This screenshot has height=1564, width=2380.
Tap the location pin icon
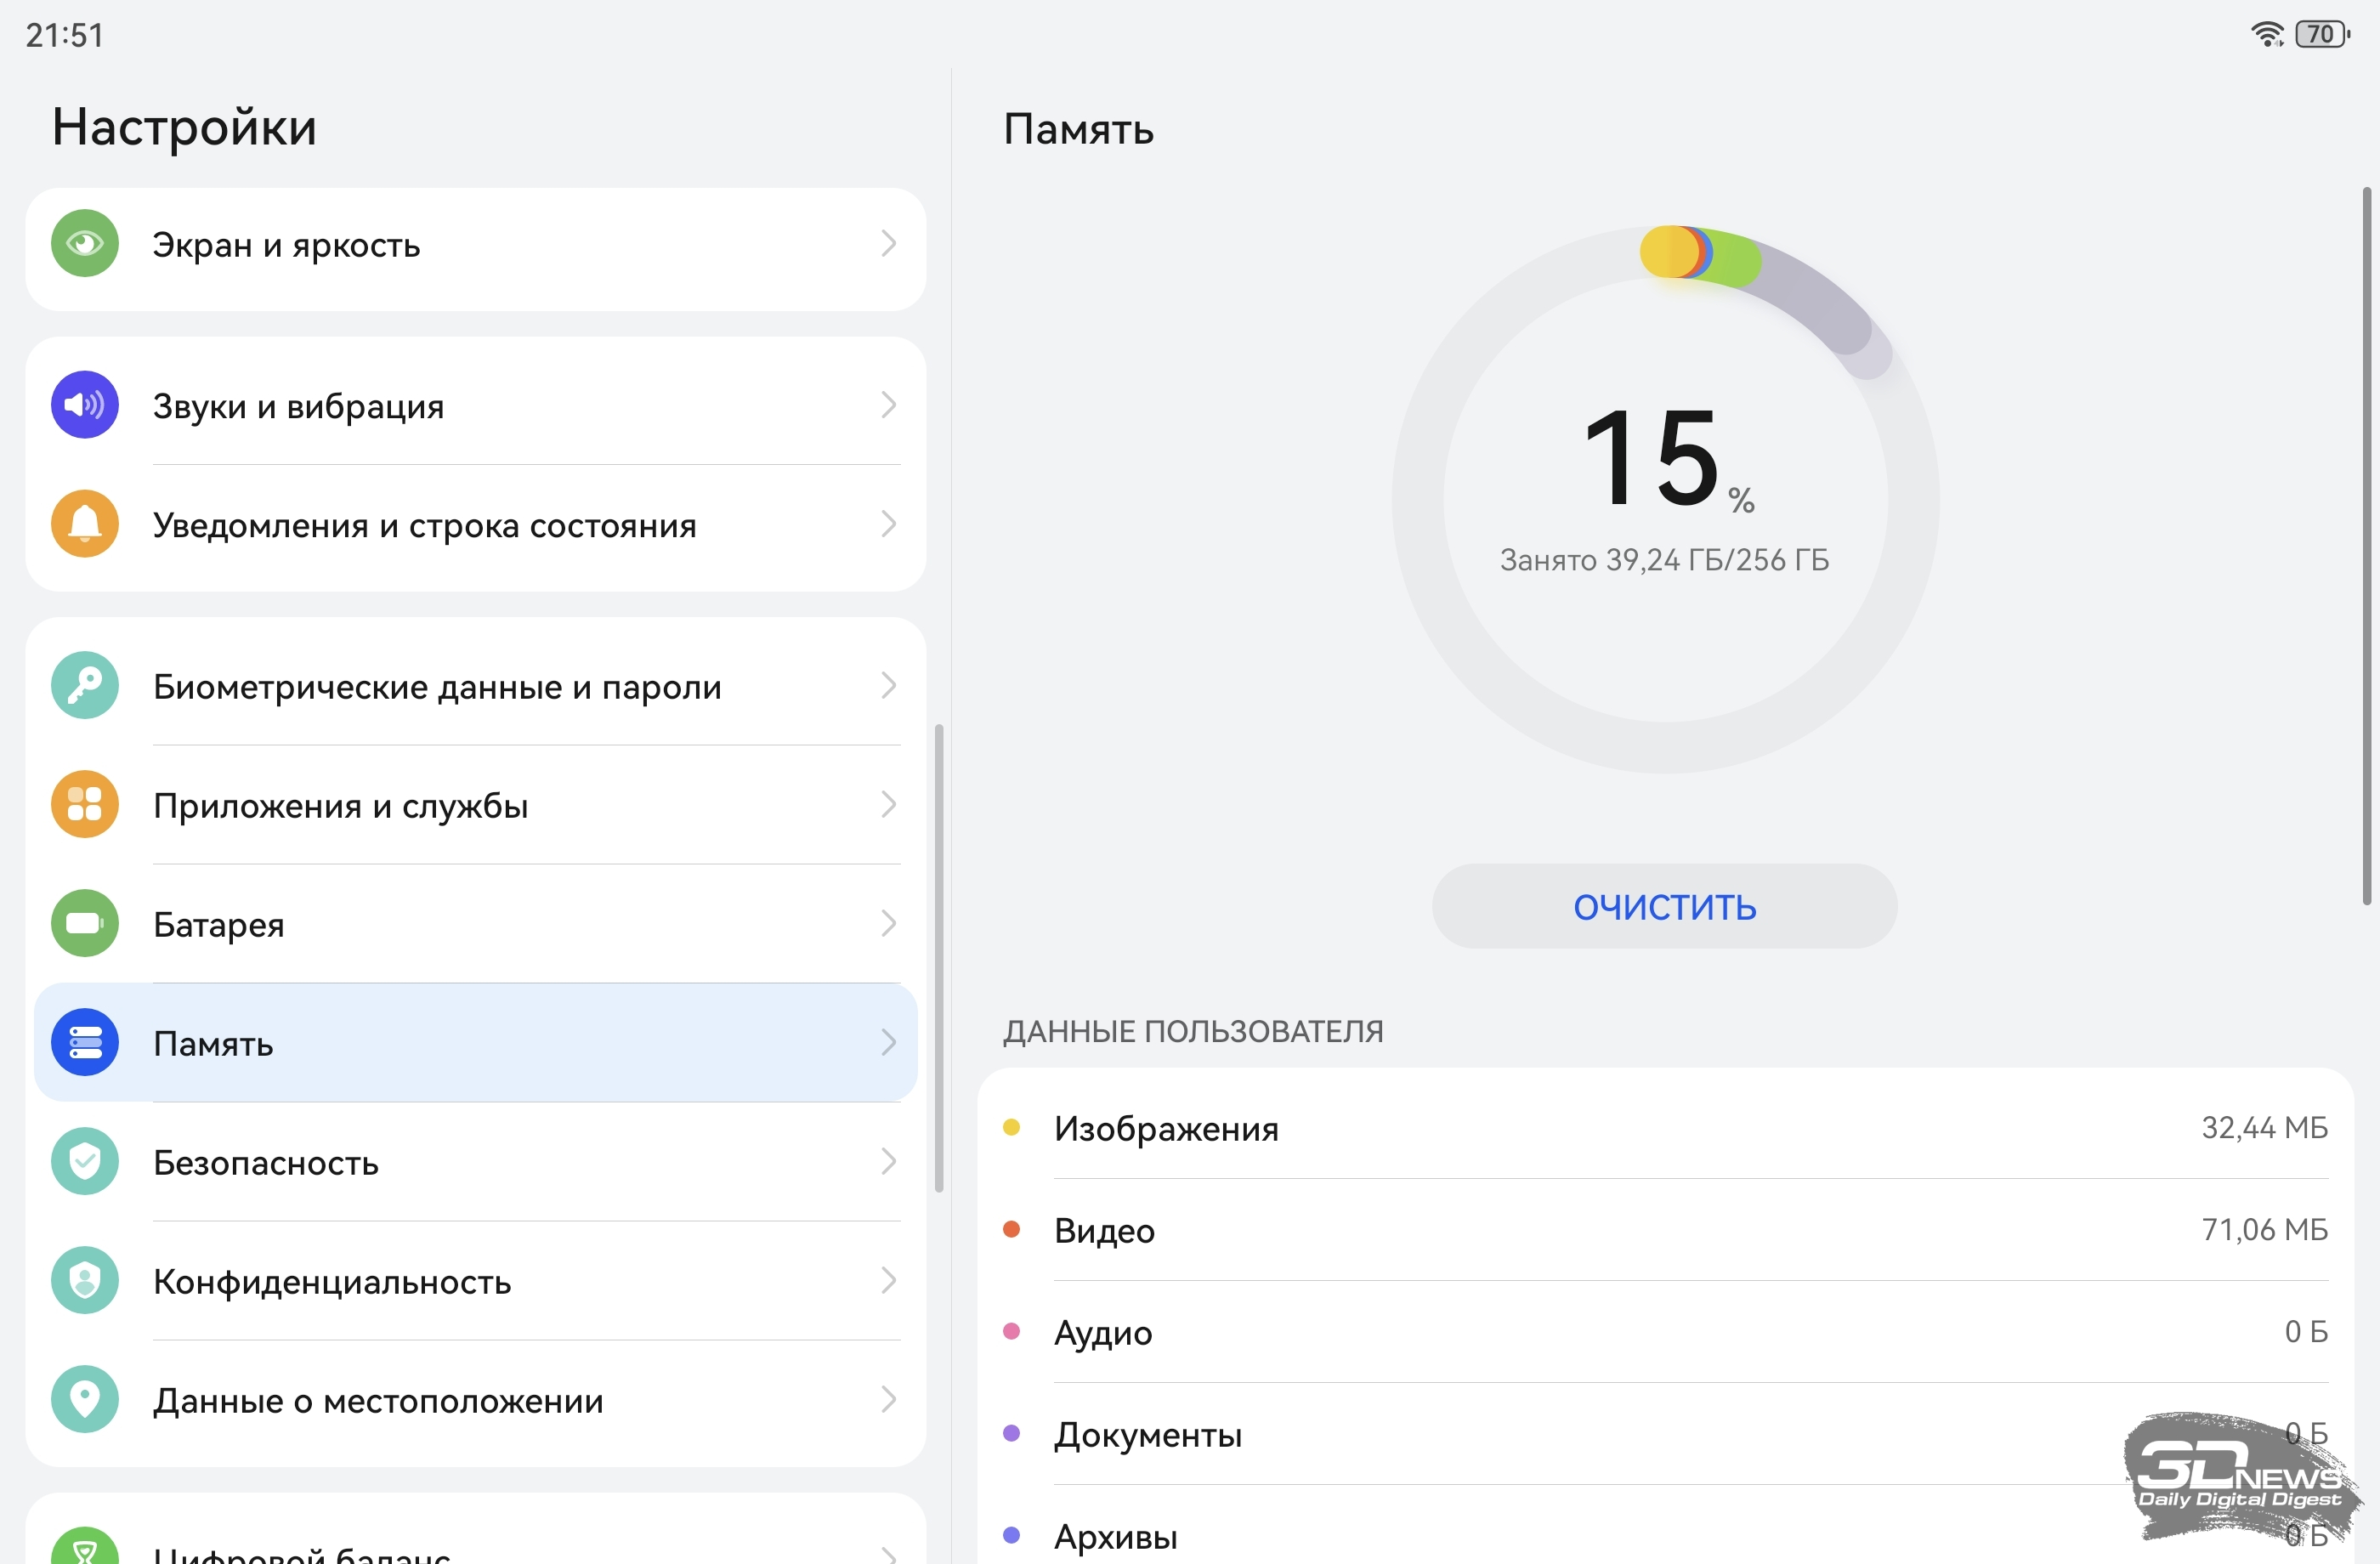(x=85, y=1399)
